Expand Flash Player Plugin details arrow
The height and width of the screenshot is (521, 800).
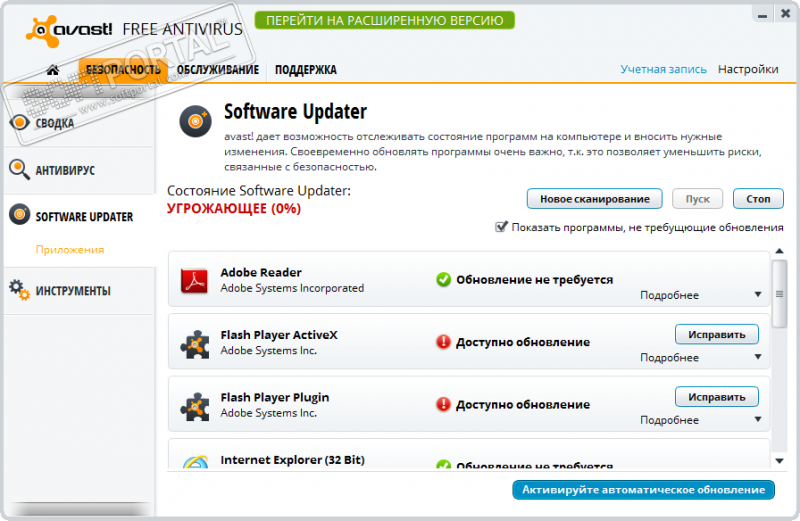pyautogui.click(x=758, y=419)
